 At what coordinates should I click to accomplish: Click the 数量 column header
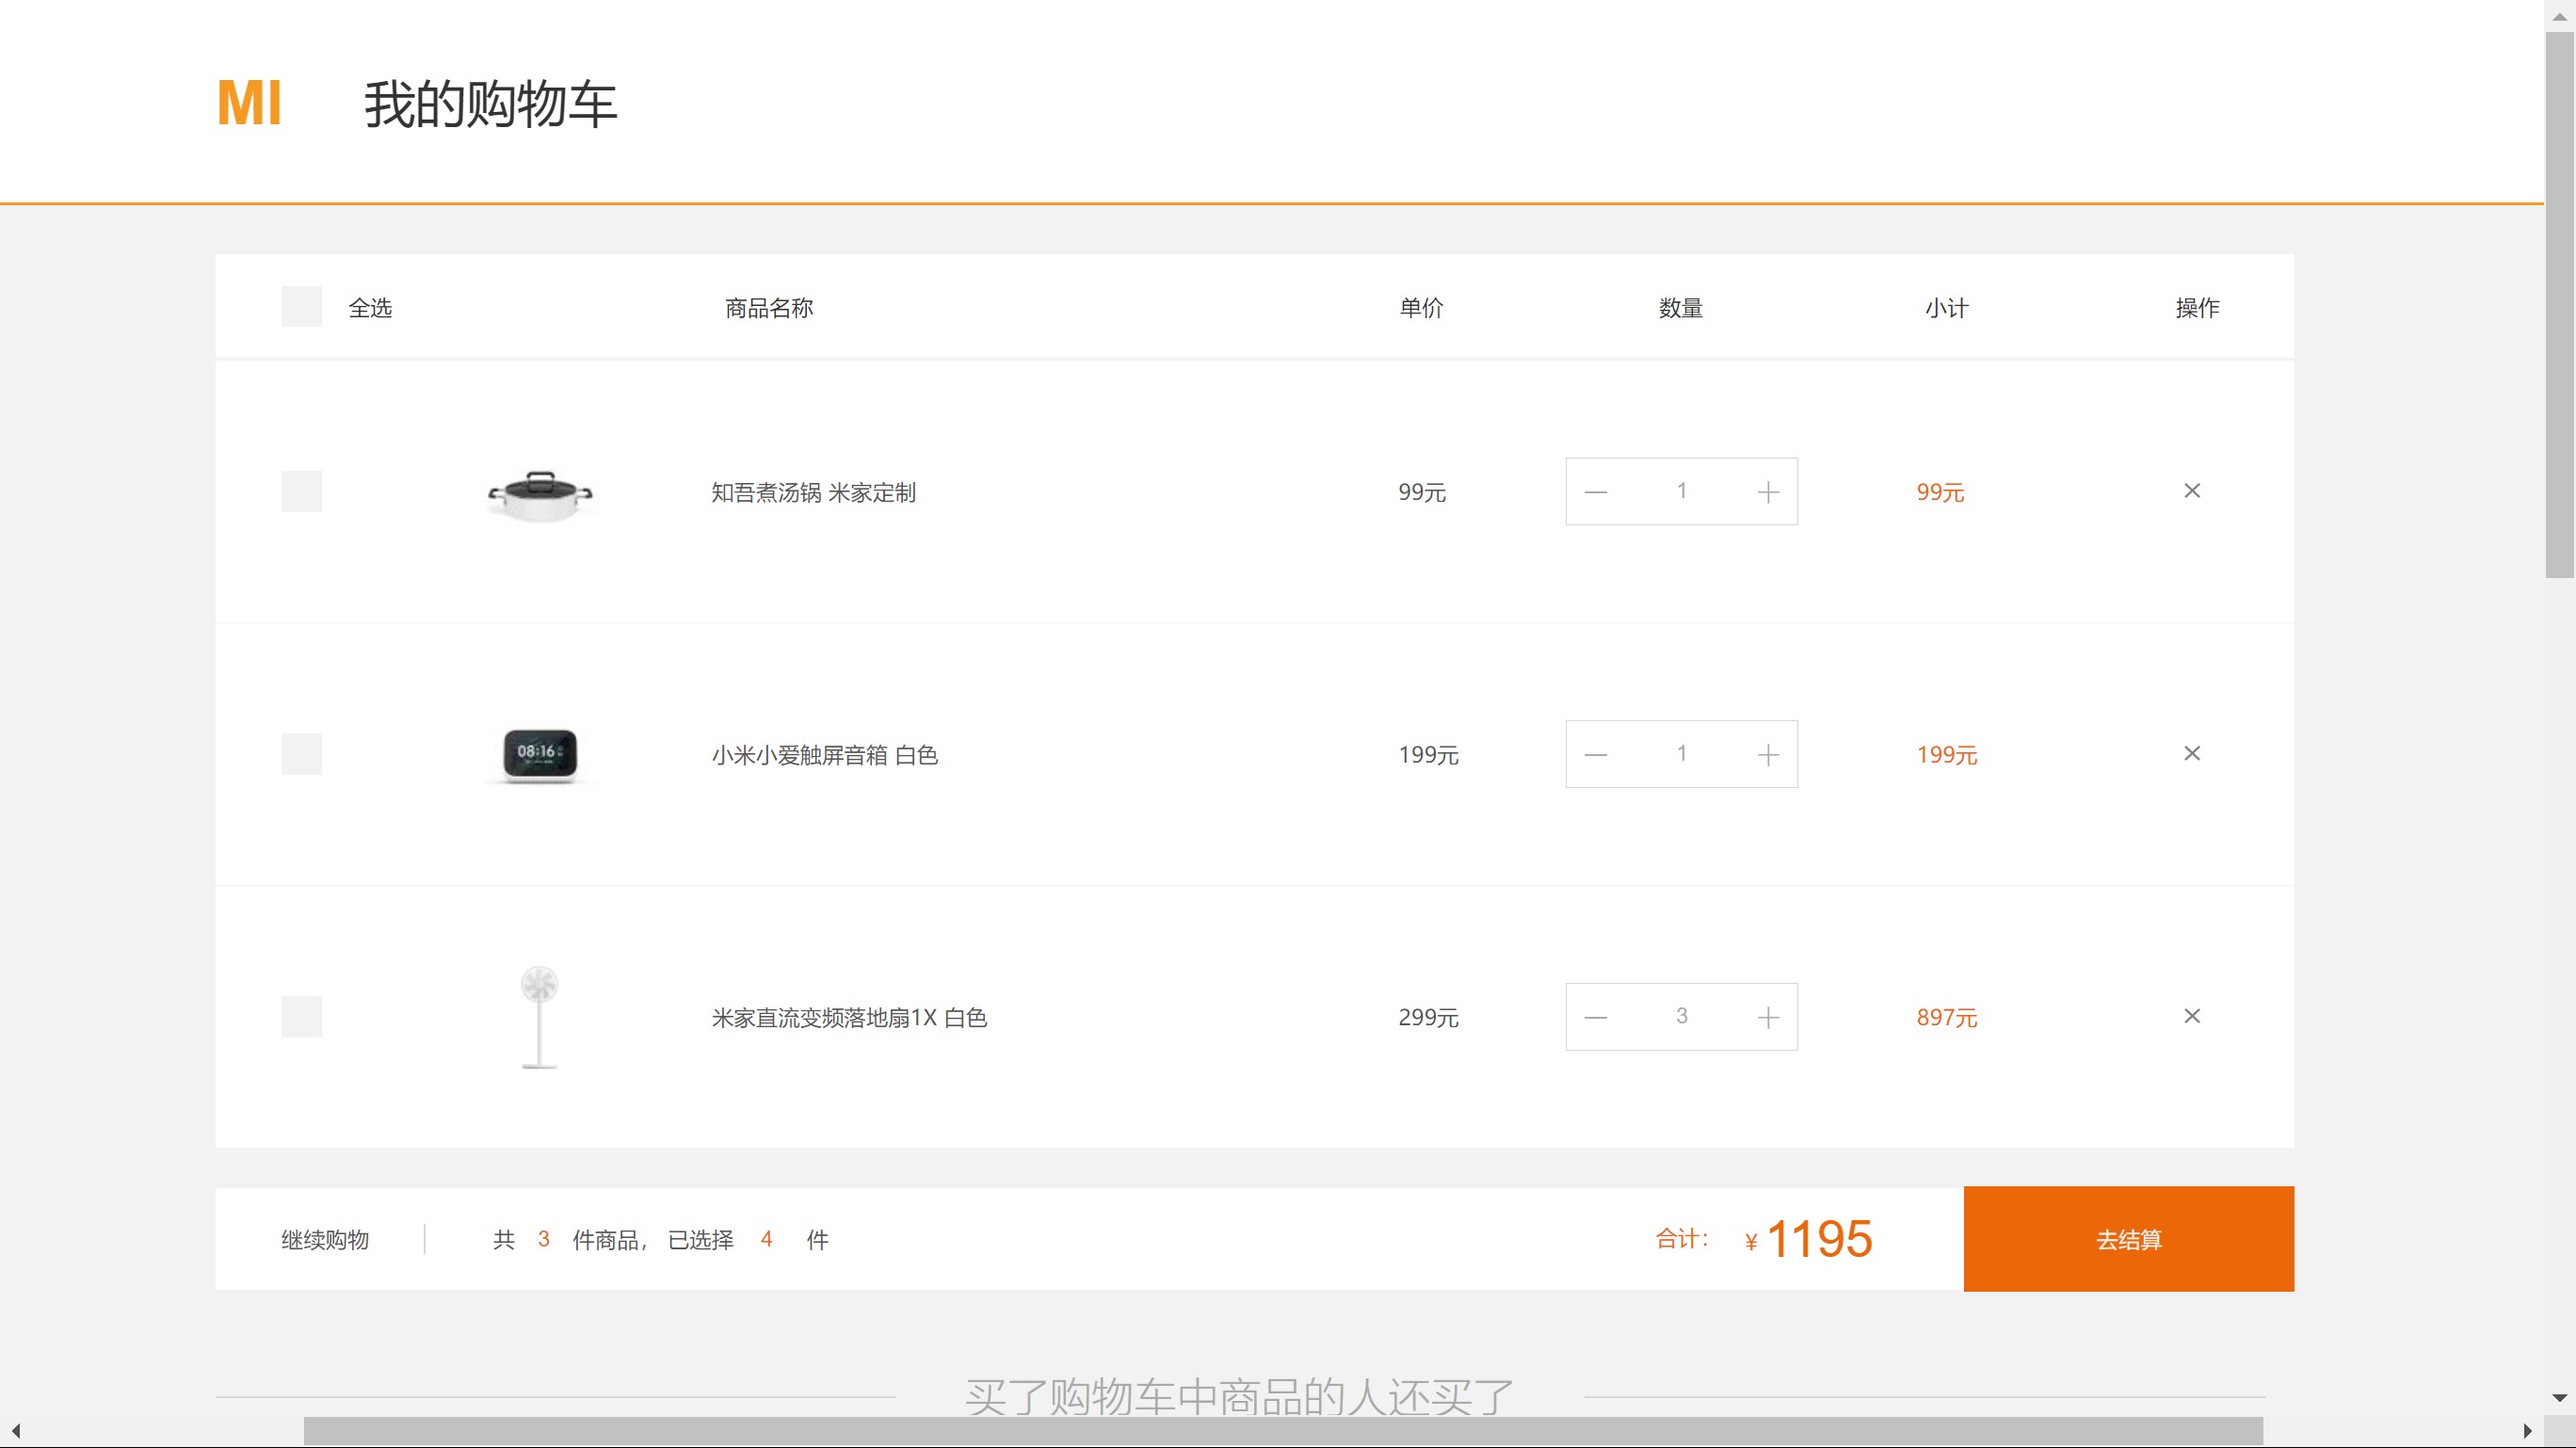click(x=1681, y=308)
